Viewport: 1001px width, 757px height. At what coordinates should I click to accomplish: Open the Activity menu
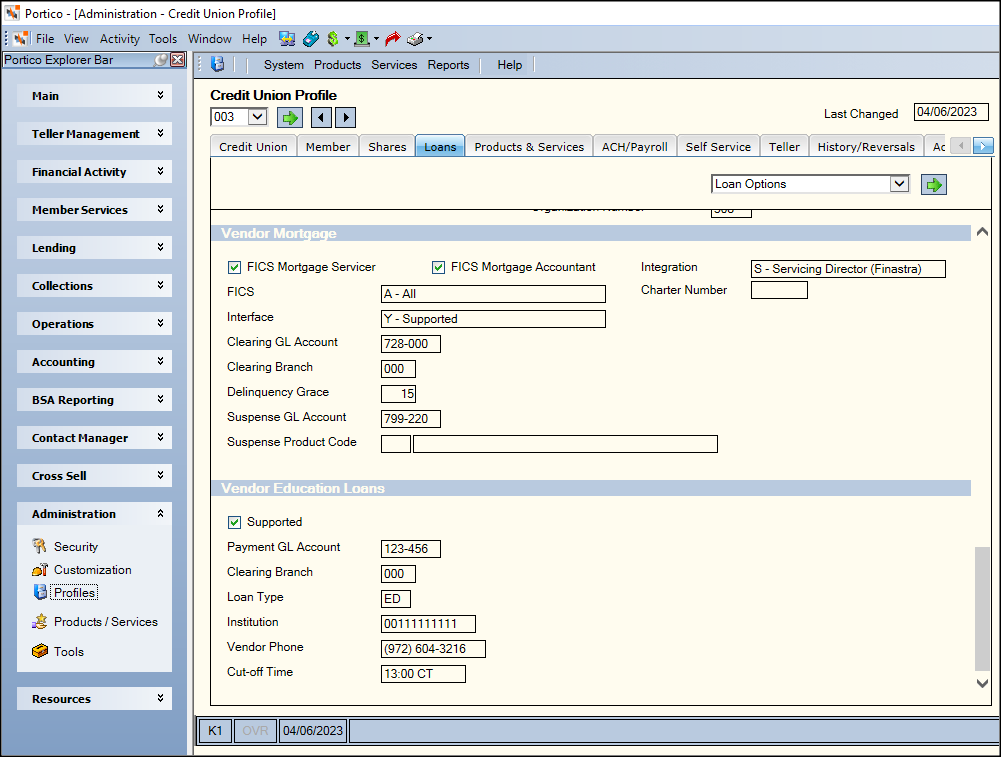coord(119,39)
